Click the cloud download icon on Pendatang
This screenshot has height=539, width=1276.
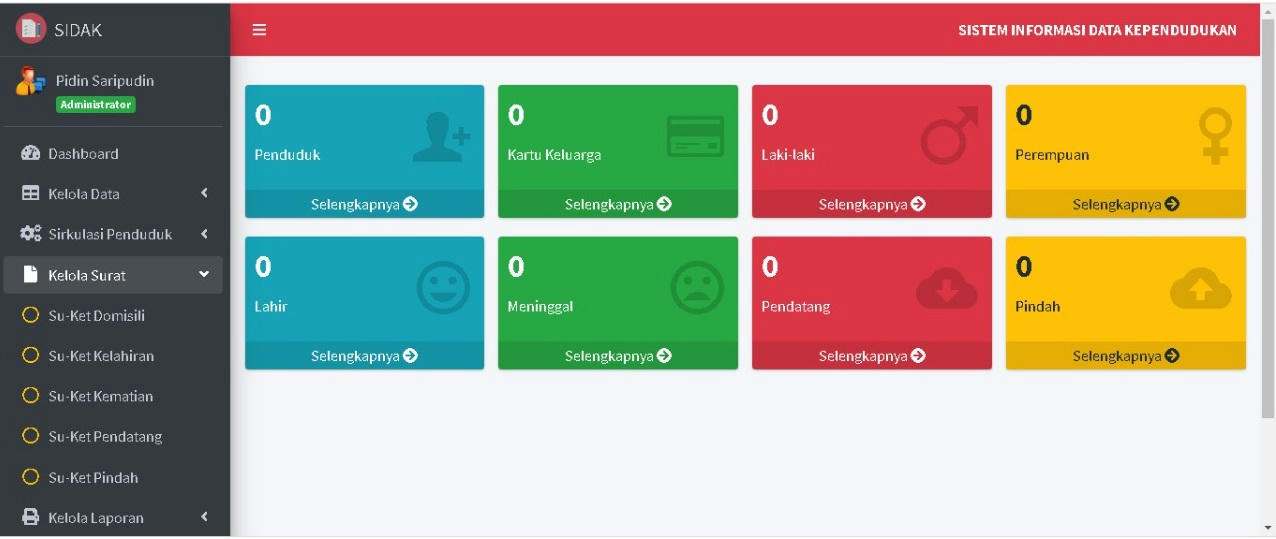946,289
